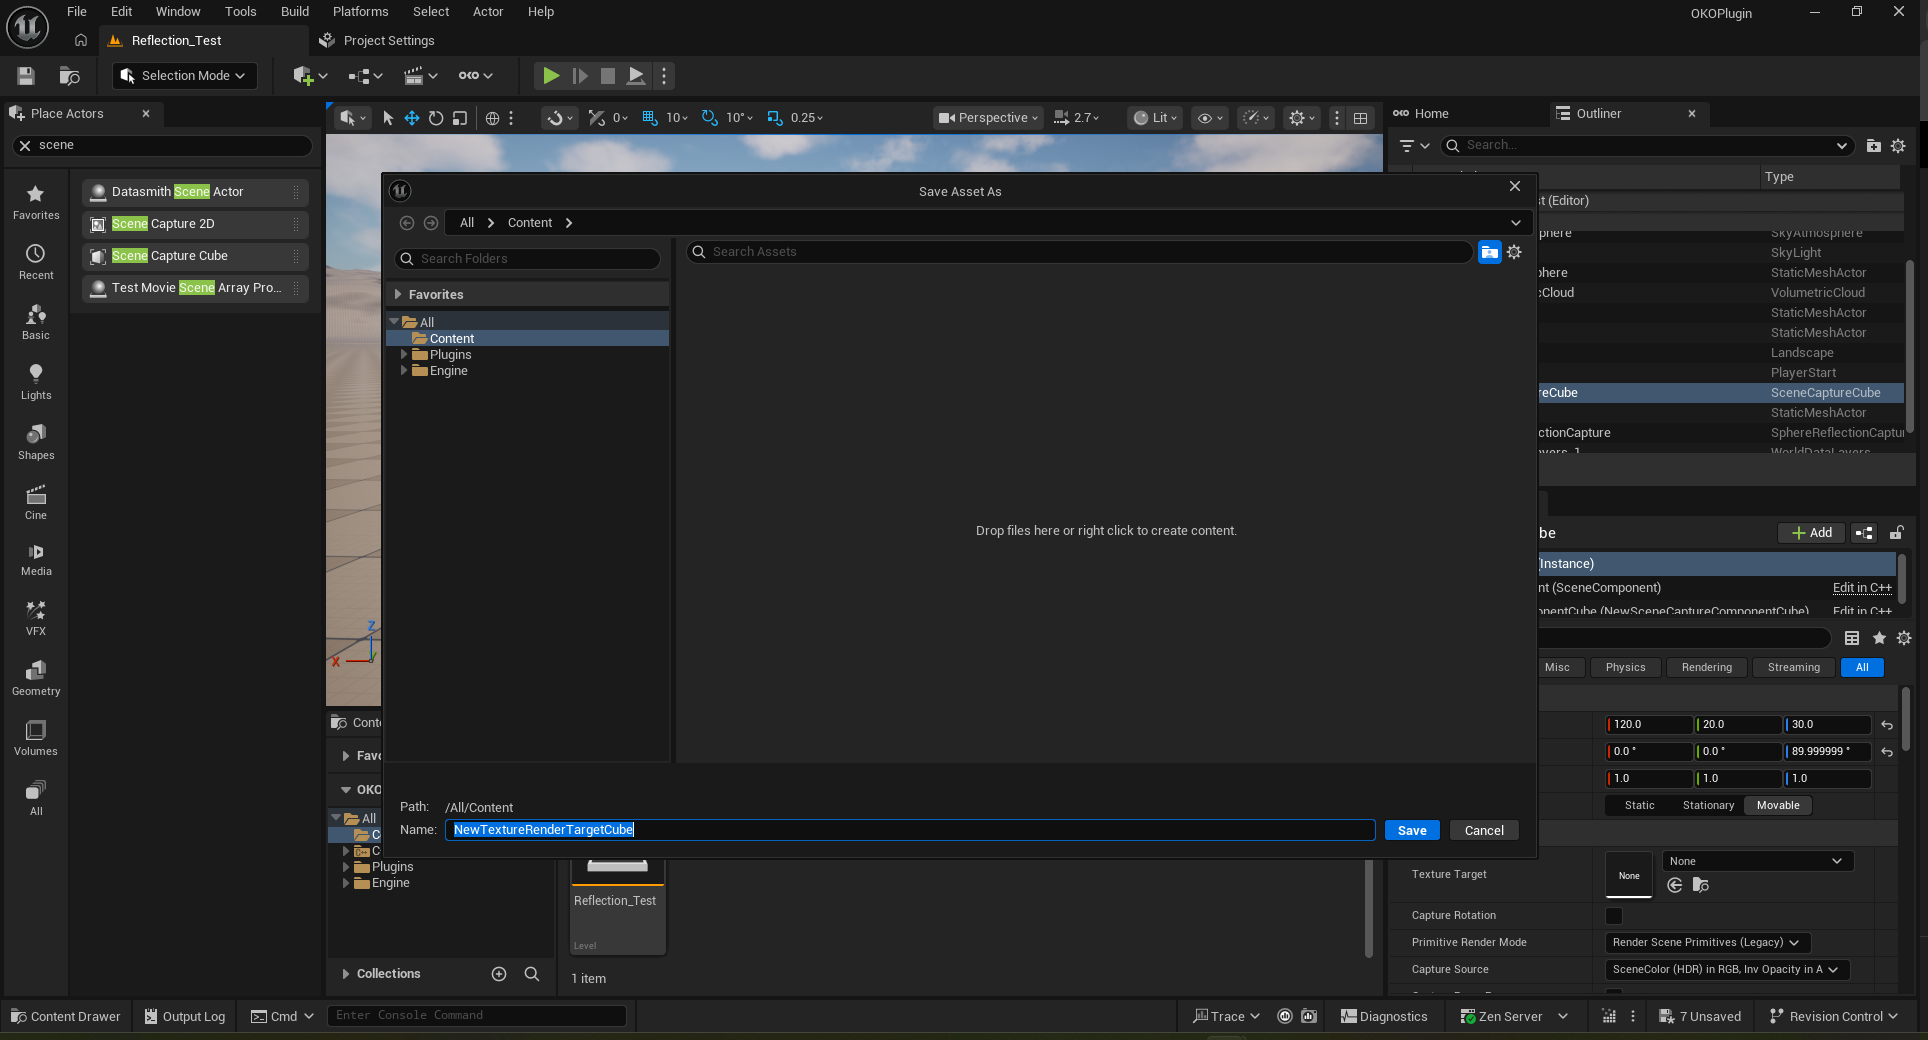This screenshot has width=1928, height=1040.
Task: Toggle the Details favorites star filter
Action: (1879, 638)
